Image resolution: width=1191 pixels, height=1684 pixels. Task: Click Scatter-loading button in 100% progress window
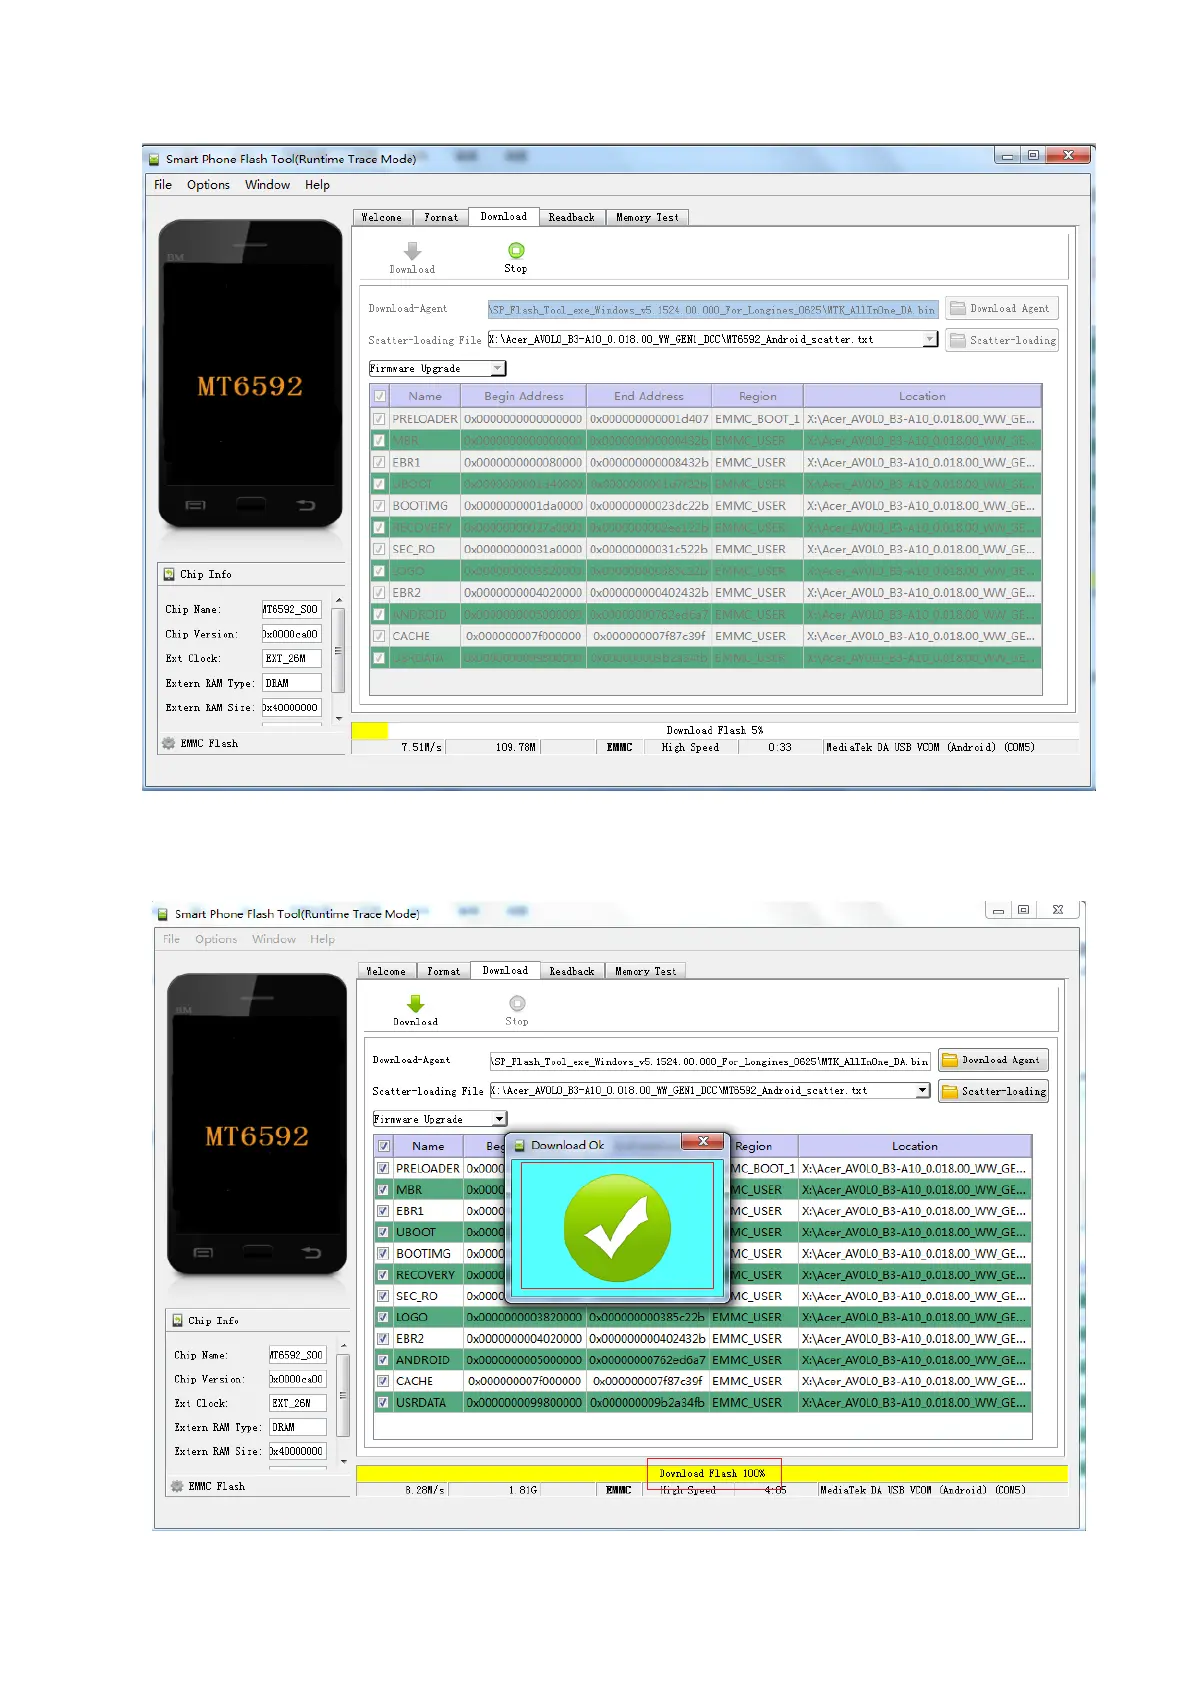(x=993, y=1091)
